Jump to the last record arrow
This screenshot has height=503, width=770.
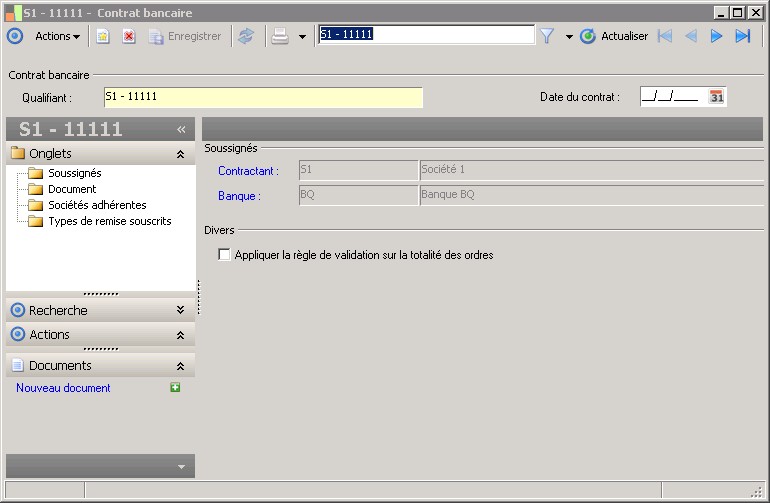click(x=742, y=36)
